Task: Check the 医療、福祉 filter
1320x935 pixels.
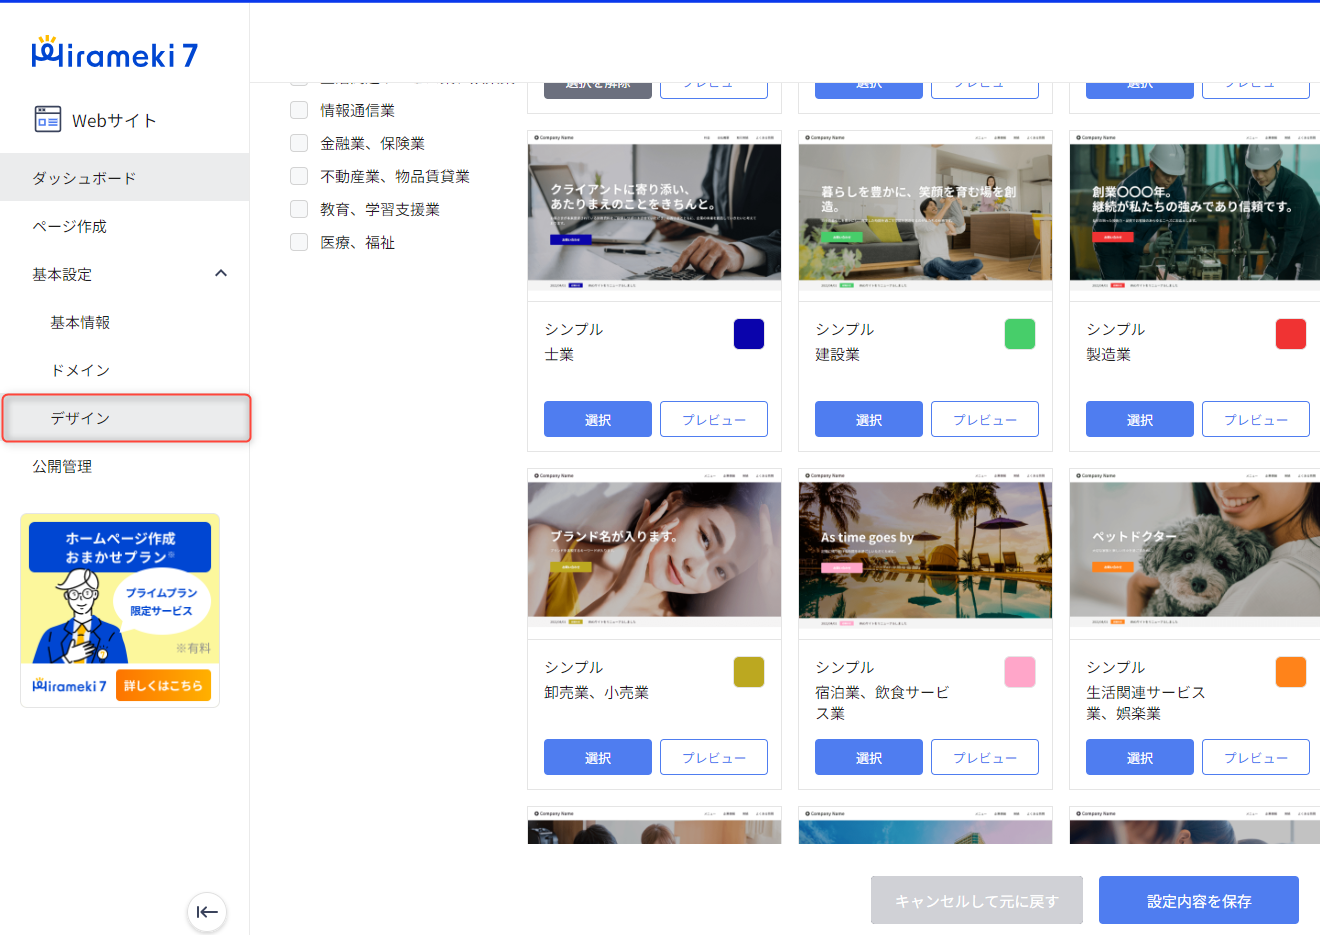Action: click(299, 242)
